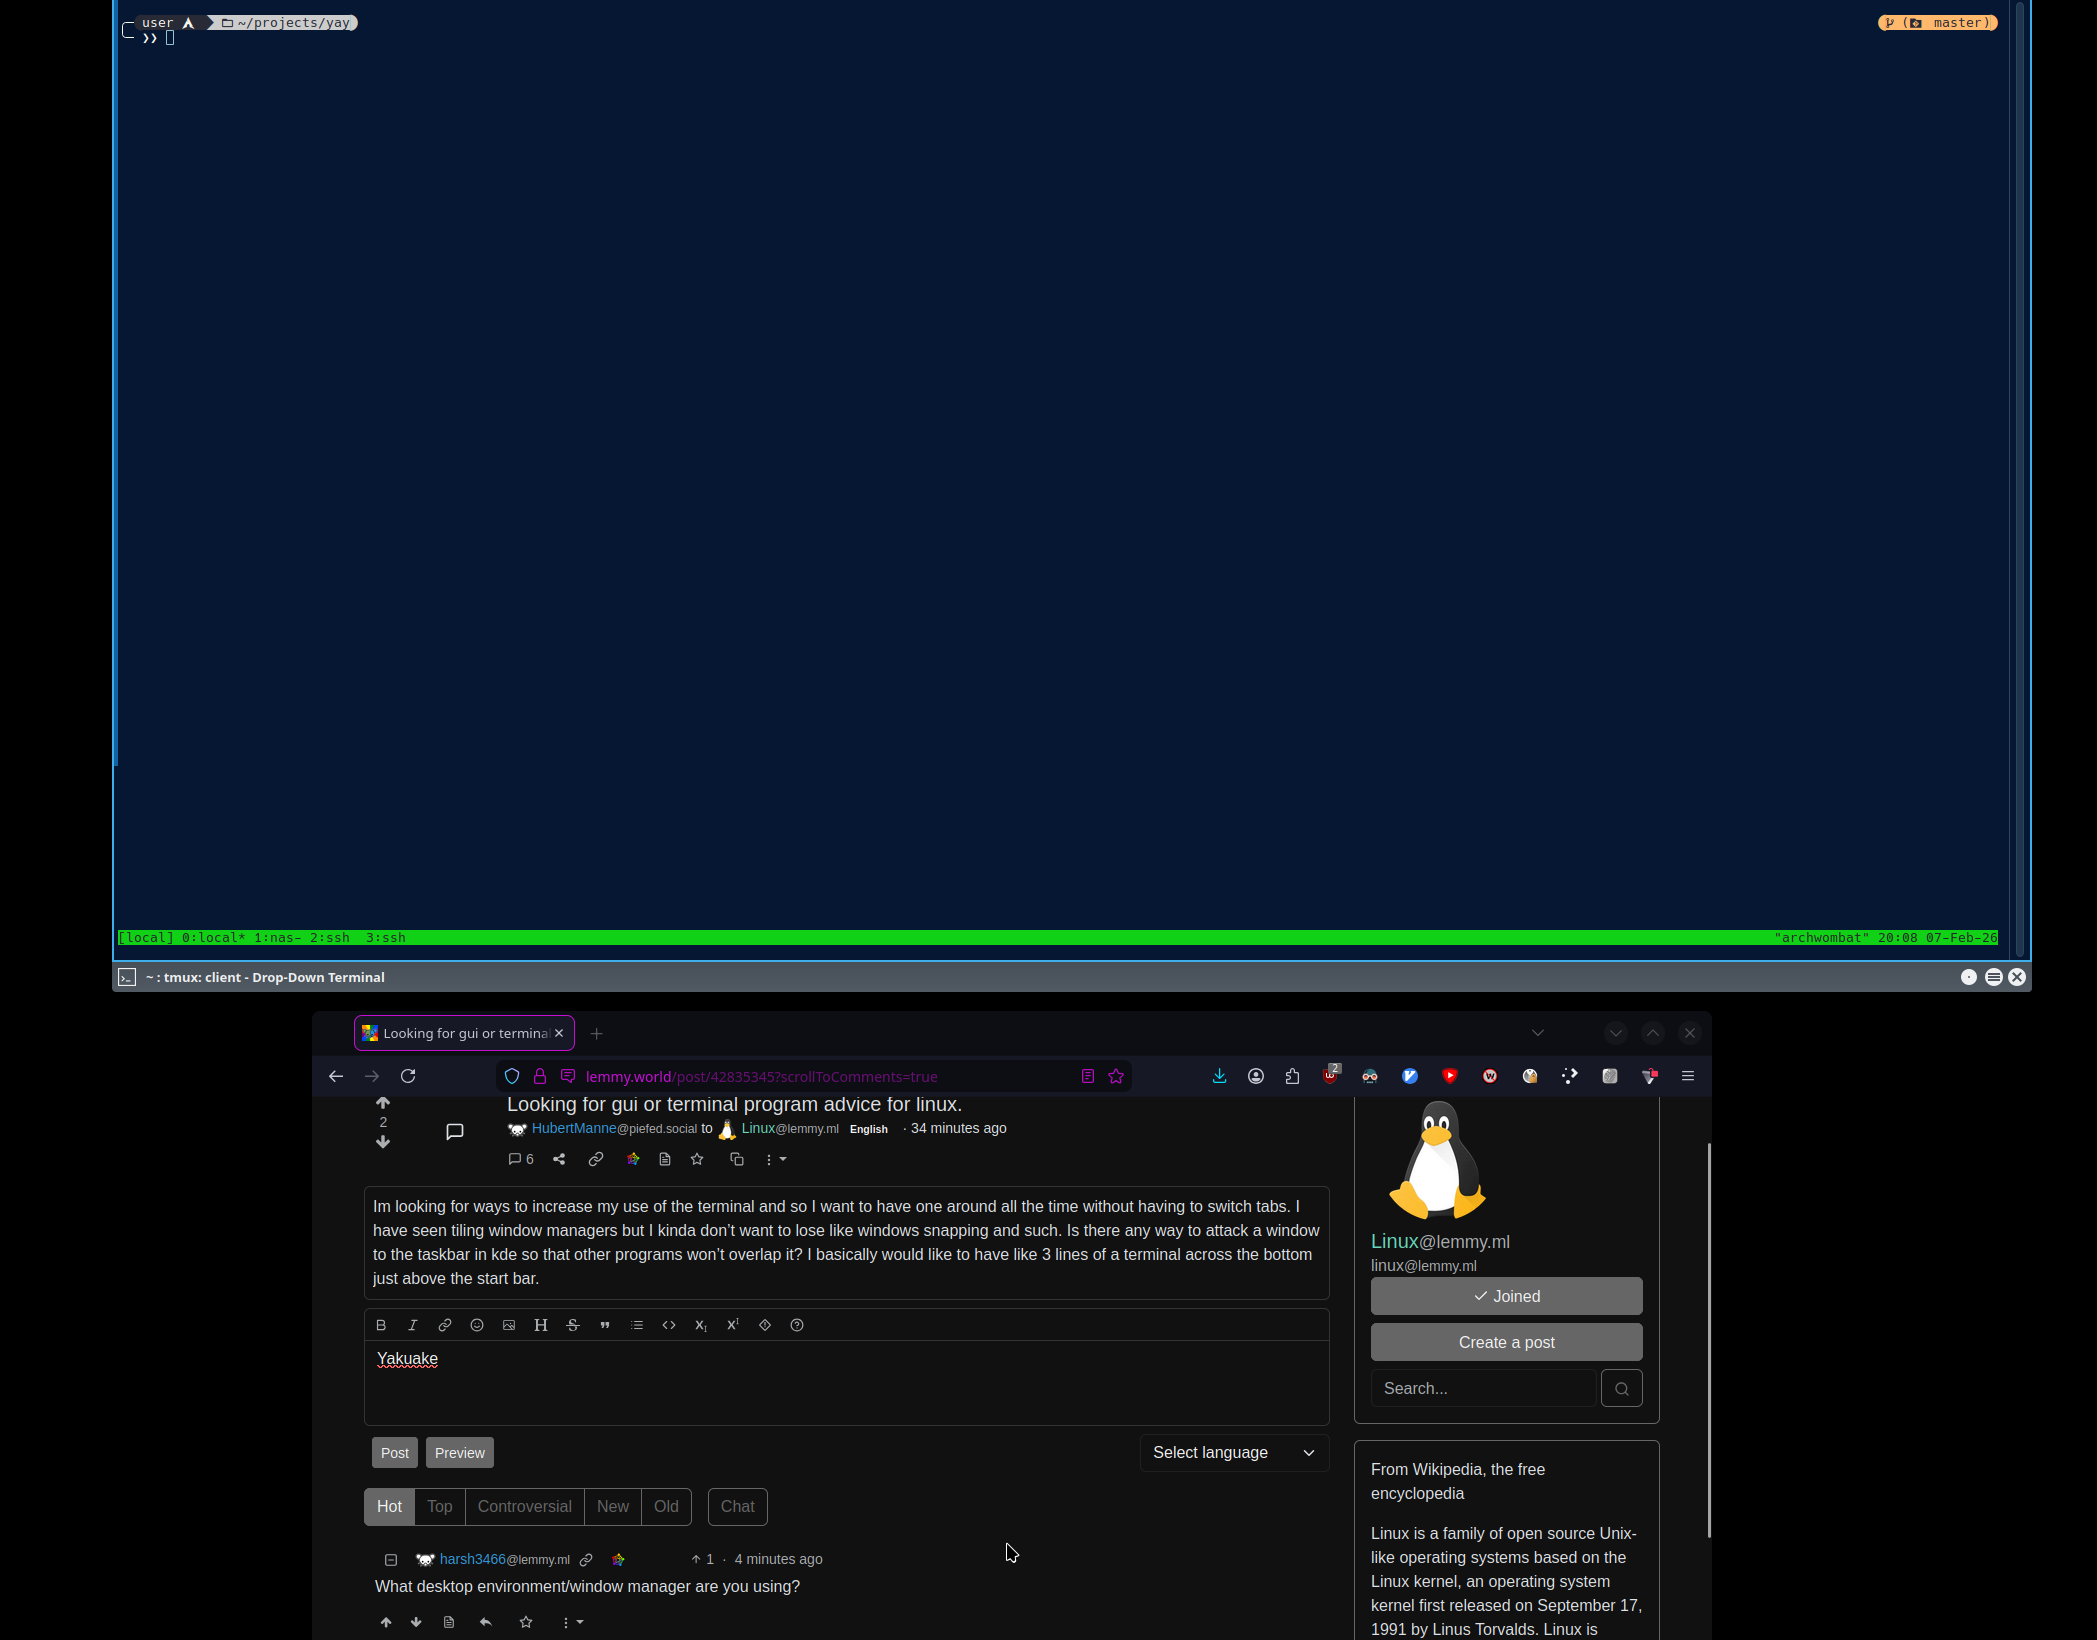Select the 'Looking for gui or terminal' browser tab

(464, 1033)
